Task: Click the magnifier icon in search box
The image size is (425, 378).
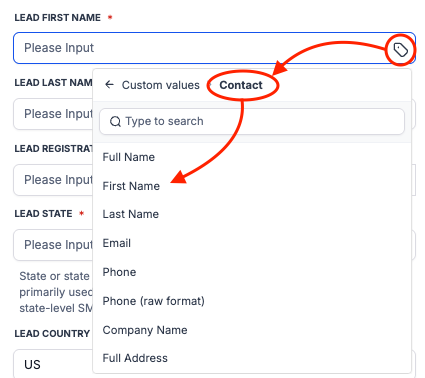Action: pyautogui.click(x=115, y=121)
